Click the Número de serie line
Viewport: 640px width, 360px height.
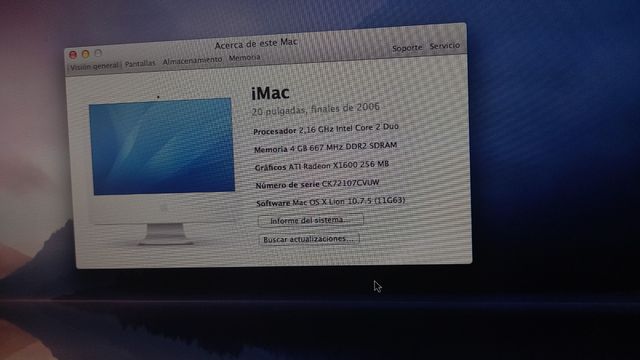pyautogui.click(x=317, y=184)
